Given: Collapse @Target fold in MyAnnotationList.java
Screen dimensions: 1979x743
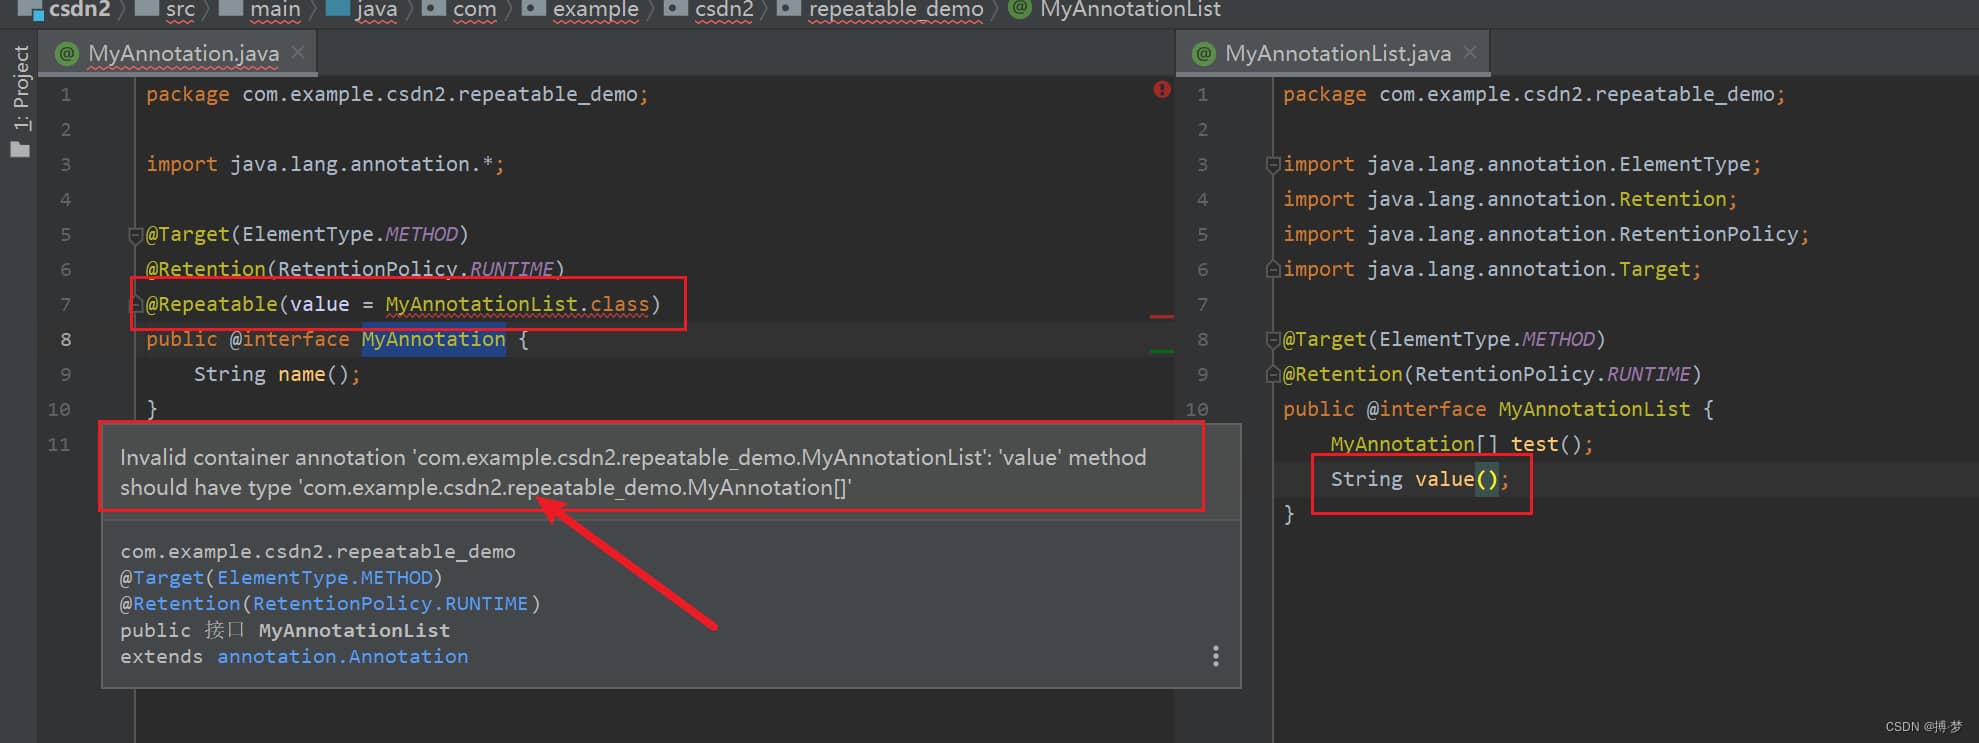Looking at the screenshot, I should click(1272, 340).
